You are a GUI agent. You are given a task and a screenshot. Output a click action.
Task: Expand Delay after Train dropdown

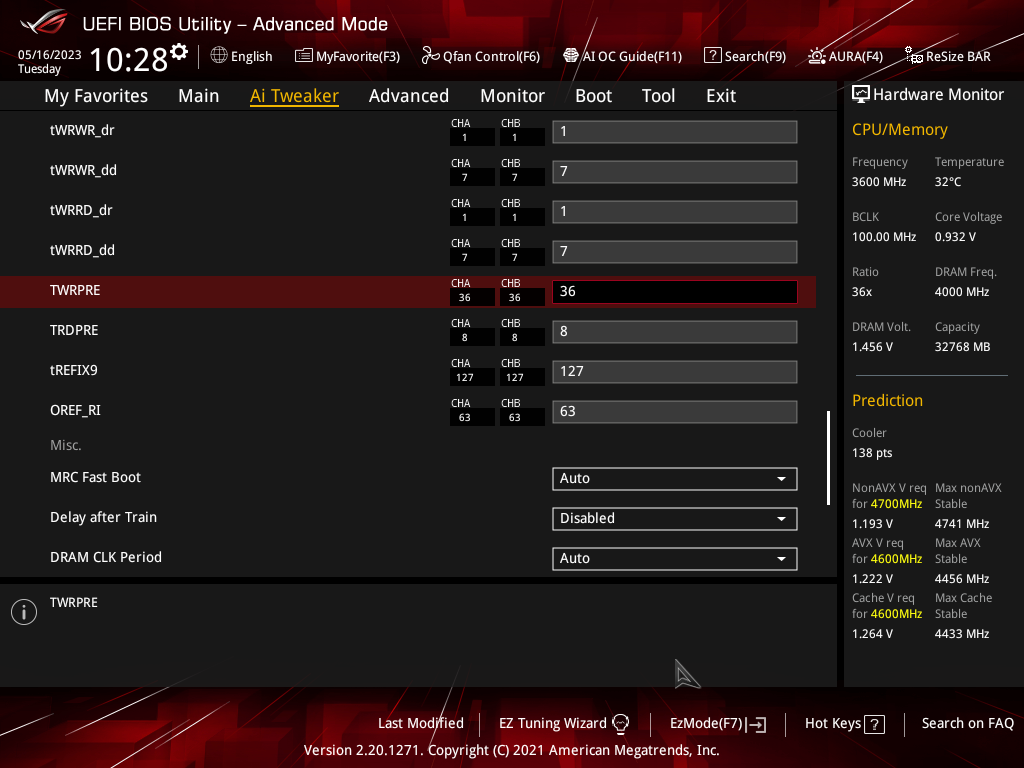point(675,519)
